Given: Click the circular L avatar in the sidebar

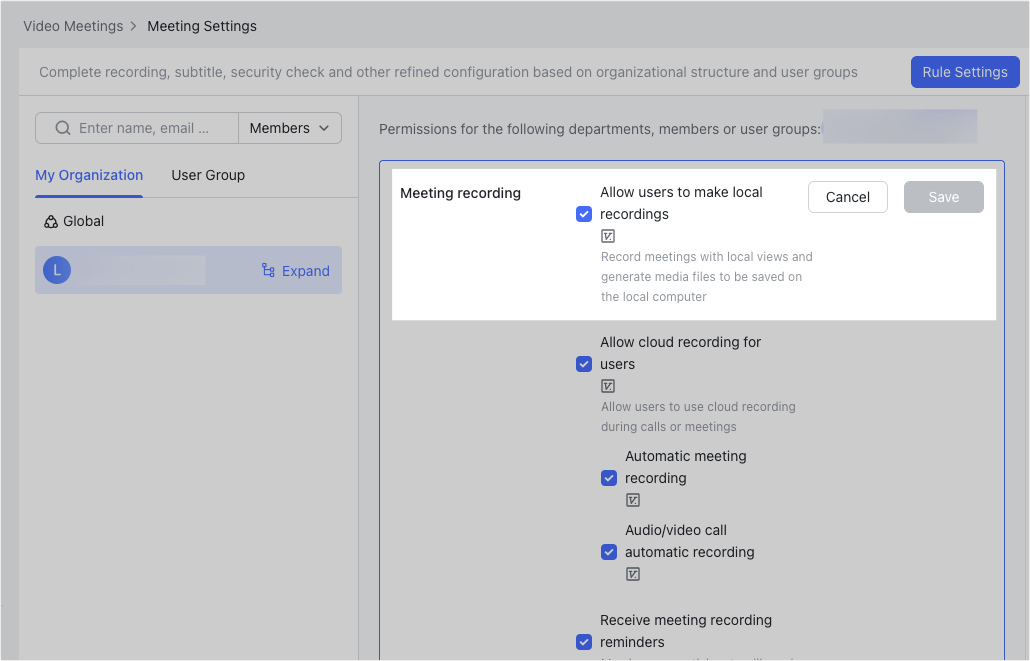Looking at the screenshot, I should [57, 270].
